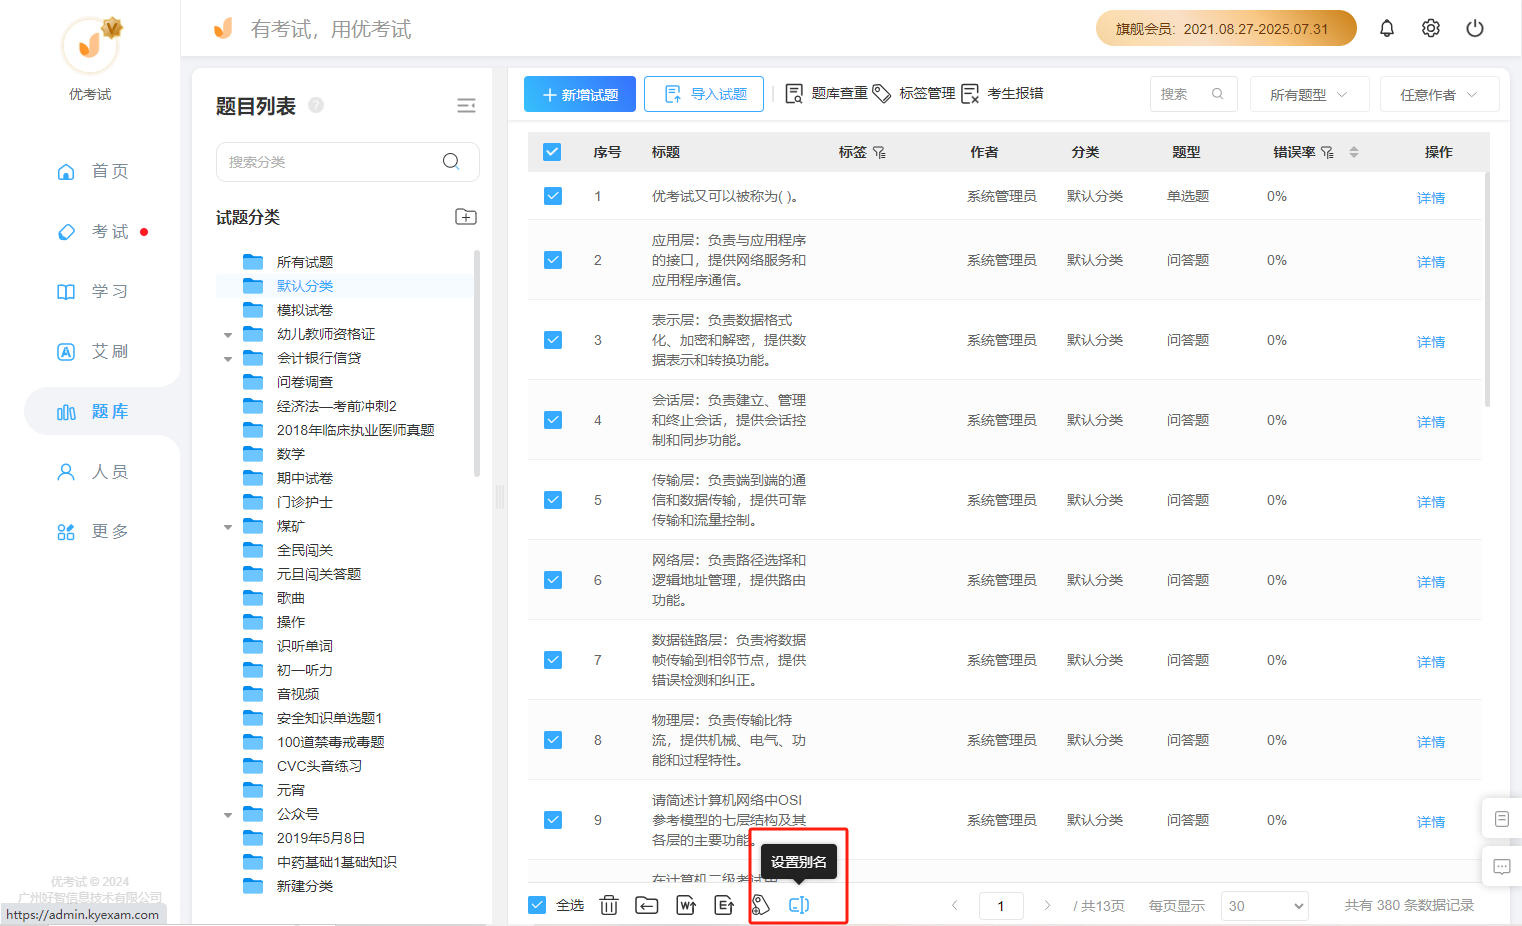This screenshot has height=926, width=1522.
Task: Open 标签管理
Action: [x=914, y=93]
